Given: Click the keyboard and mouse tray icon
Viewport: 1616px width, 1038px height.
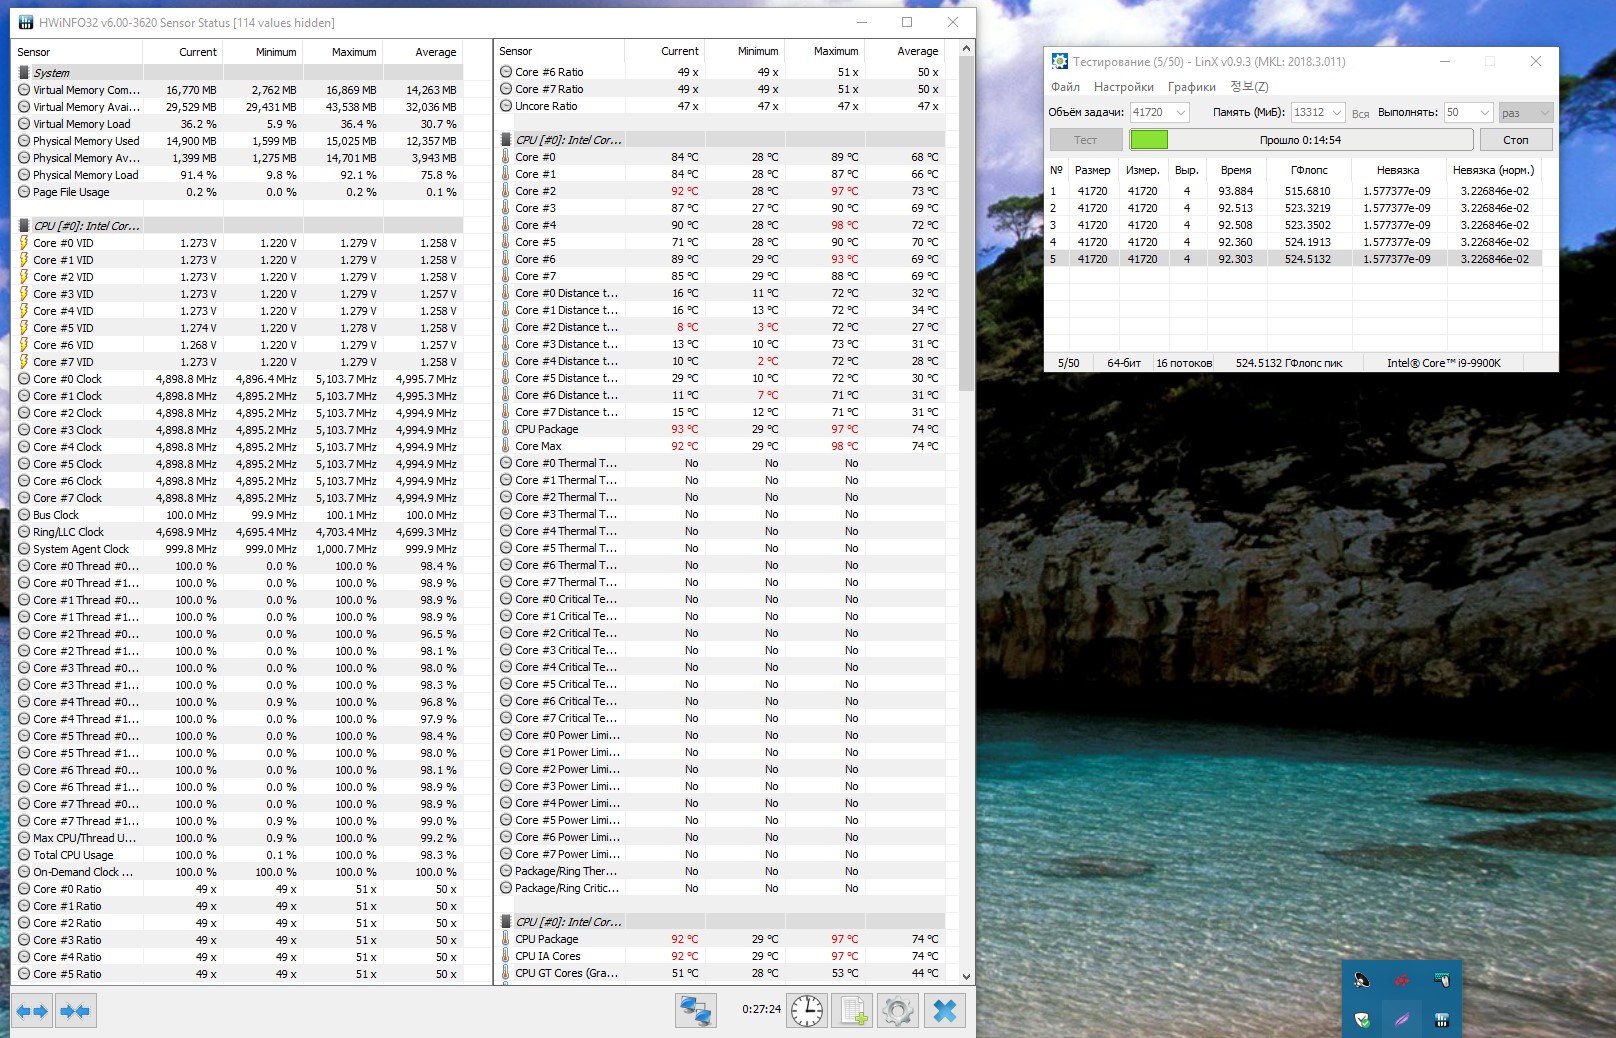Looking at the screenshot, I should point(1441,980).
